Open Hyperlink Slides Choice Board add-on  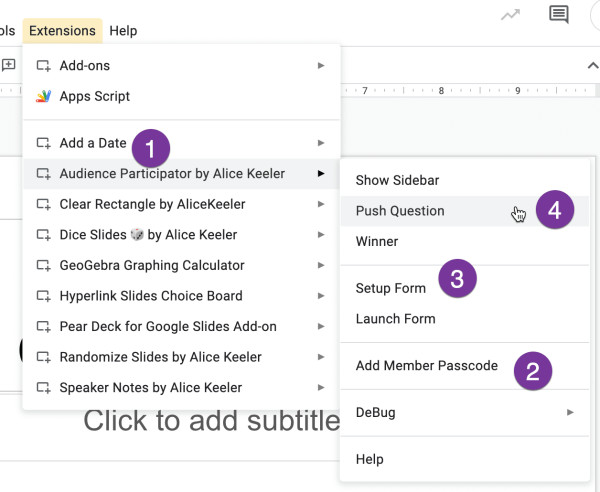click(x=182, y=296)
